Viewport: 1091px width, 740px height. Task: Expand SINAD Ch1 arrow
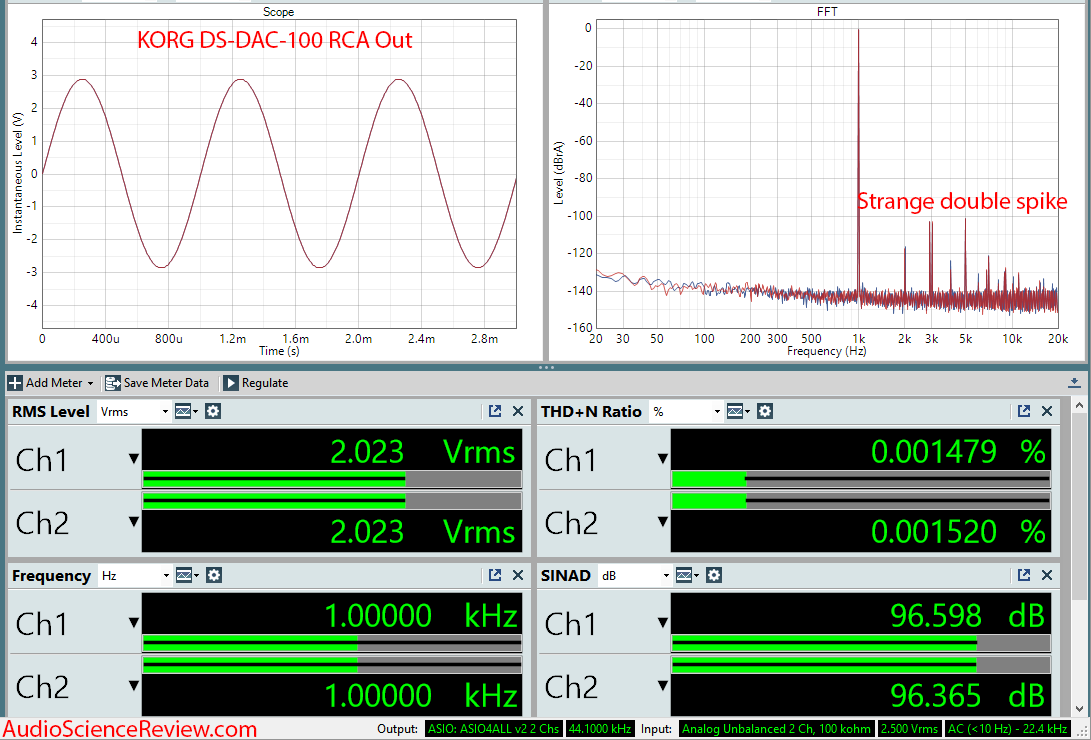662,622
